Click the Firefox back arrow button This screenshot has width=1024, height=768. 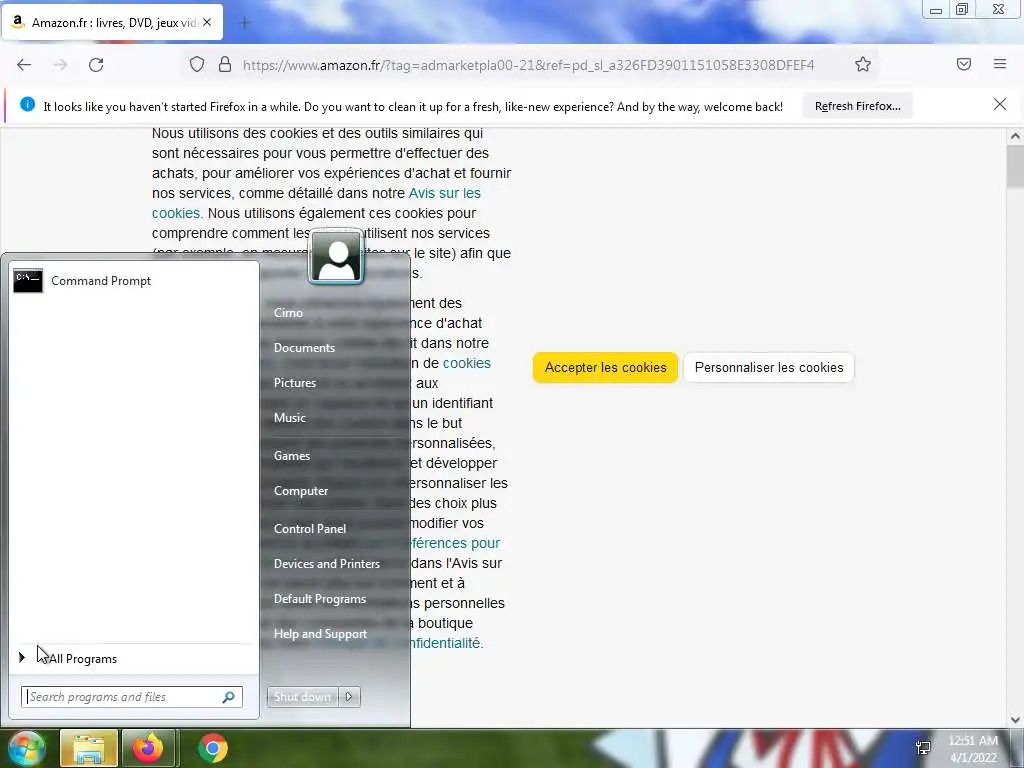pos(24,65)
